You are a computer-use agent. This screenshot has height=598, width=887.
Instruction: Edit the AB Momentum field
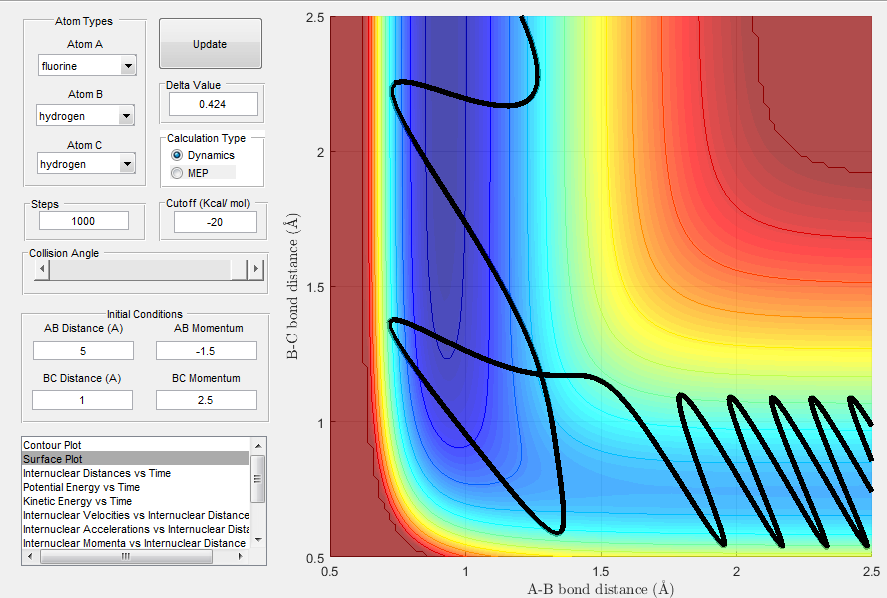pyautogui.click(x=206, y=351)
